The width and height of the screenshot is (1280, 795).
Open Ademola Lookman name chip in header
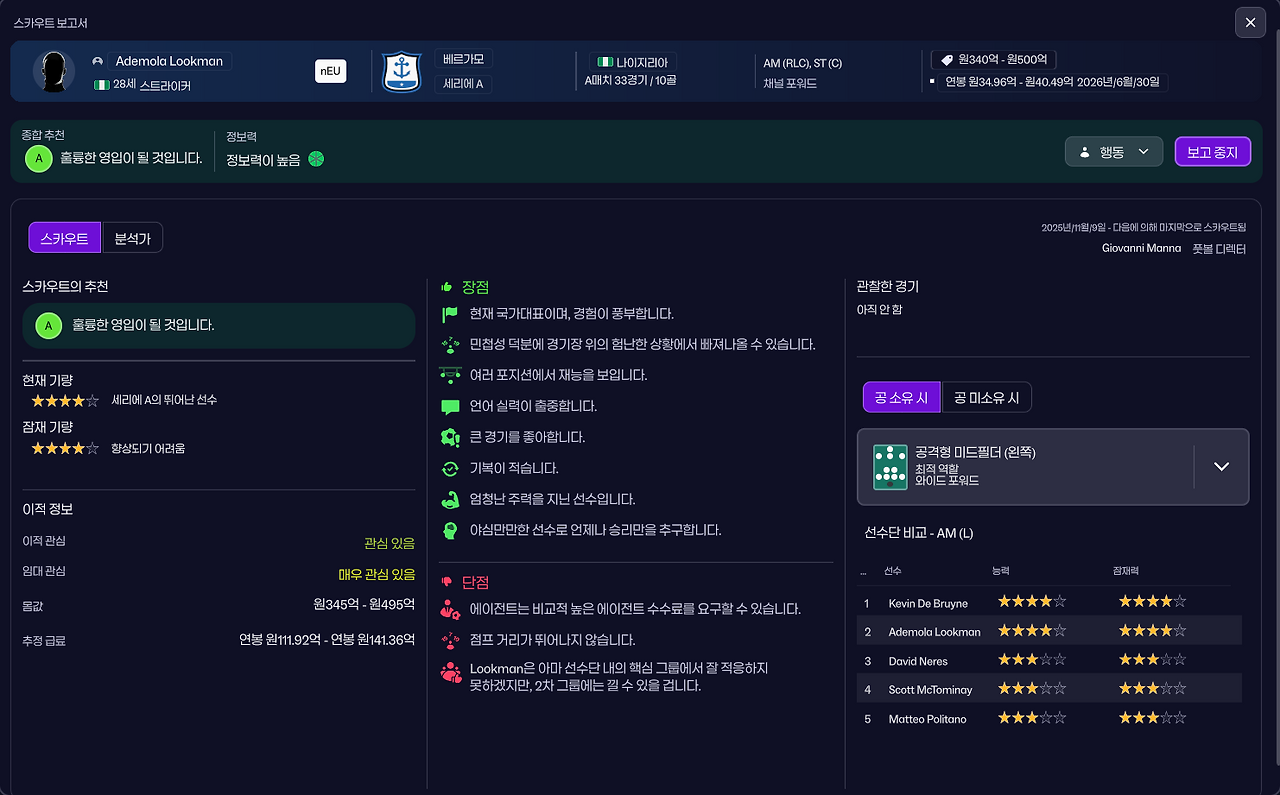[169, 61]
